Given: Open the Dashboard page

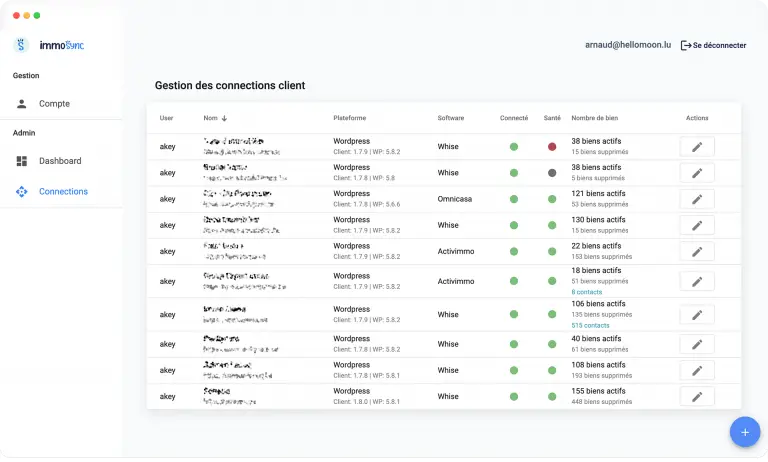Looking at the screenshot, I should click(59, 161).
